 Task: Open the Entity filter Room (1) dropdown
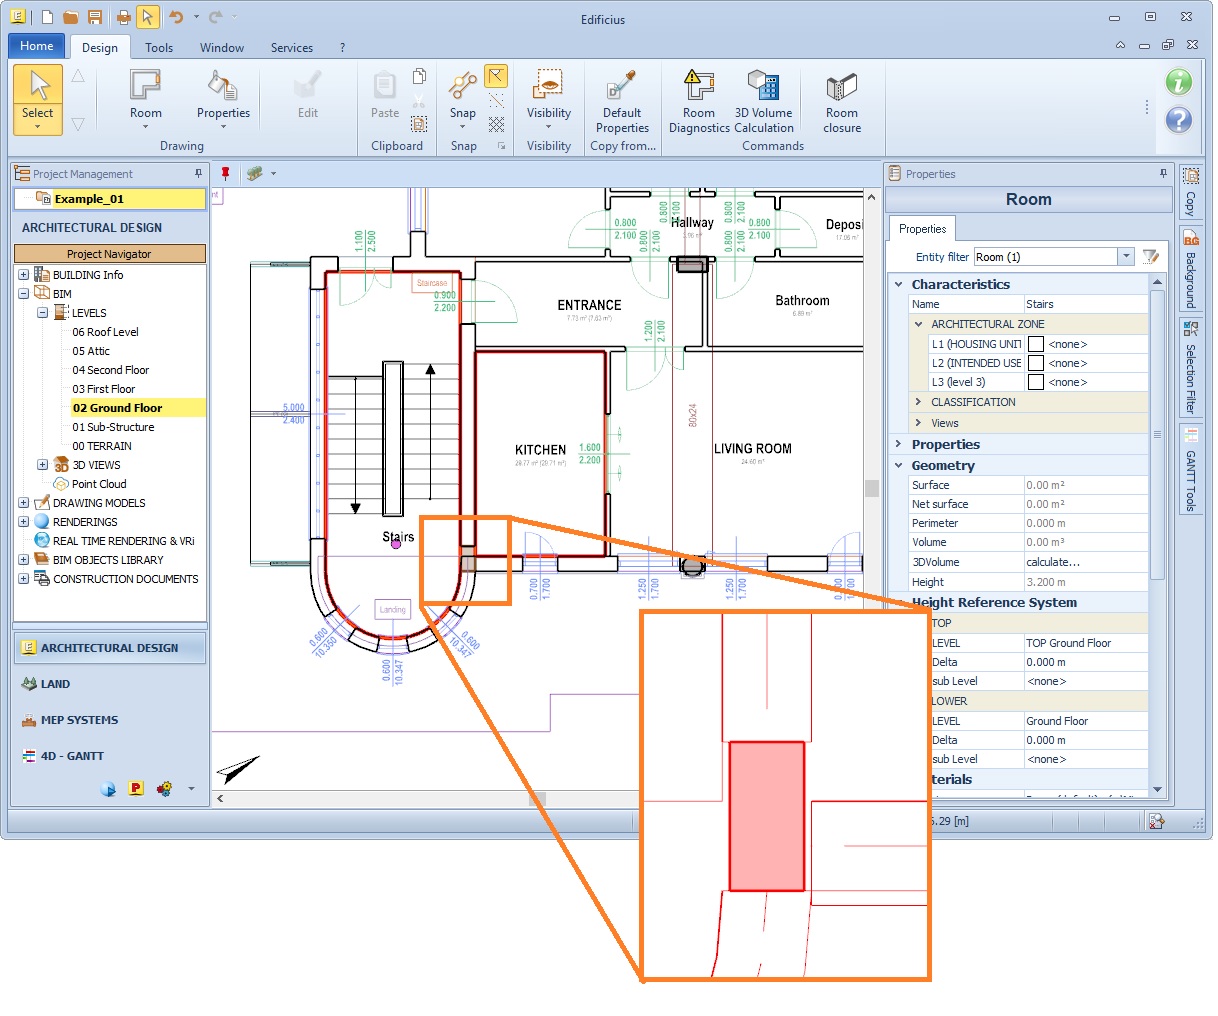coord(1126,257)
